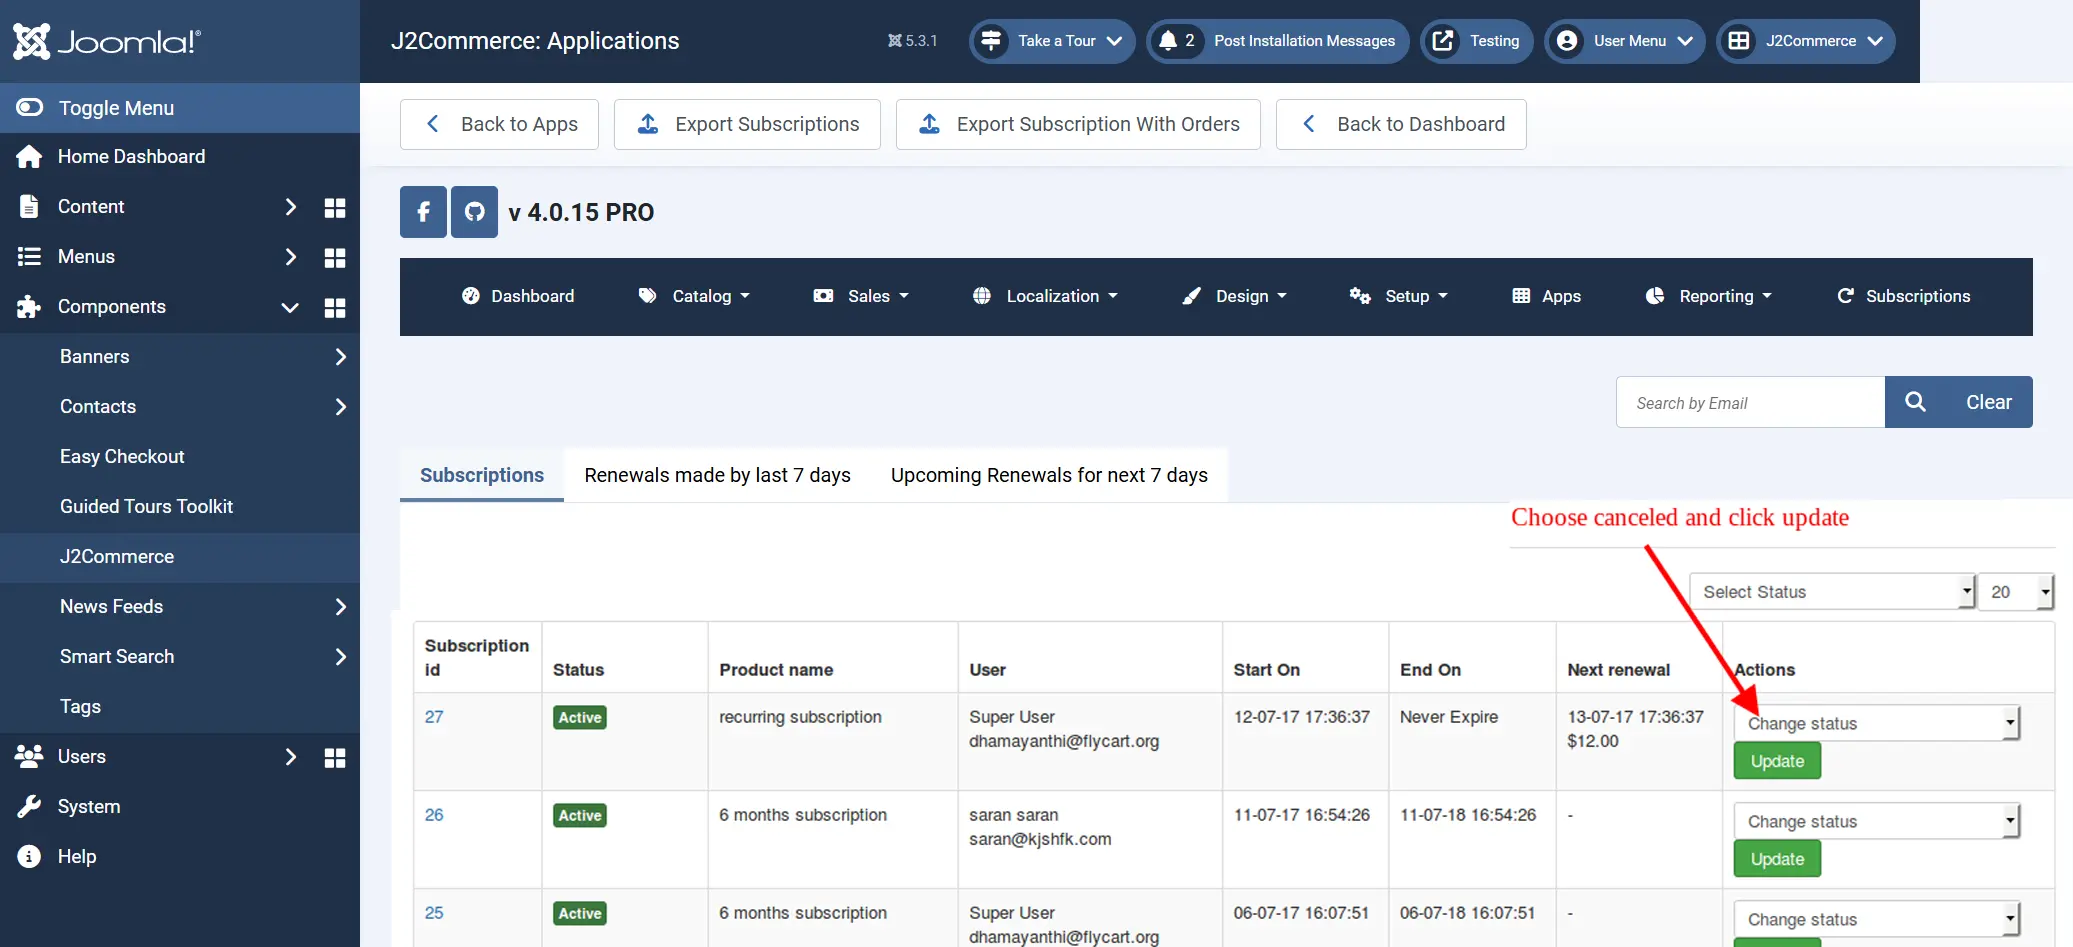This screenshot has height=947, width=2073.
Task: Click the Post Installation Messages bell icon
Action: [x=1167, y=41]
